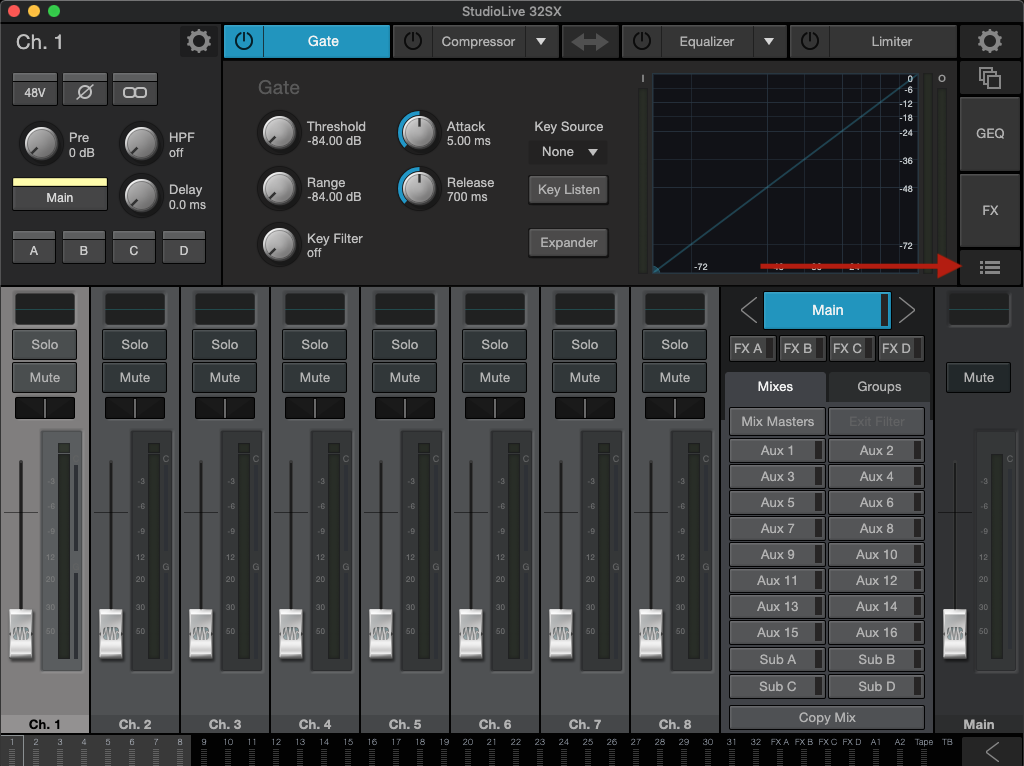1024x766 pixels.
Task: Switch to the Limiter tab
Action: coord(891,41)
